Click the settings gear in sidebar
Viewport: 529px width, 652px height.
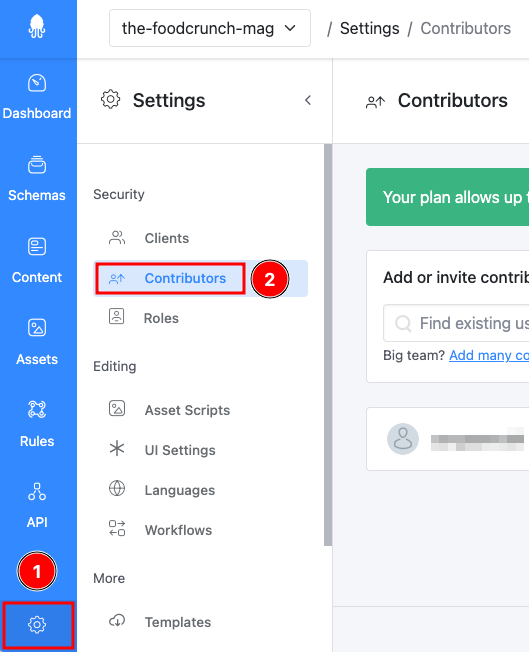click(x=37, y=625)
